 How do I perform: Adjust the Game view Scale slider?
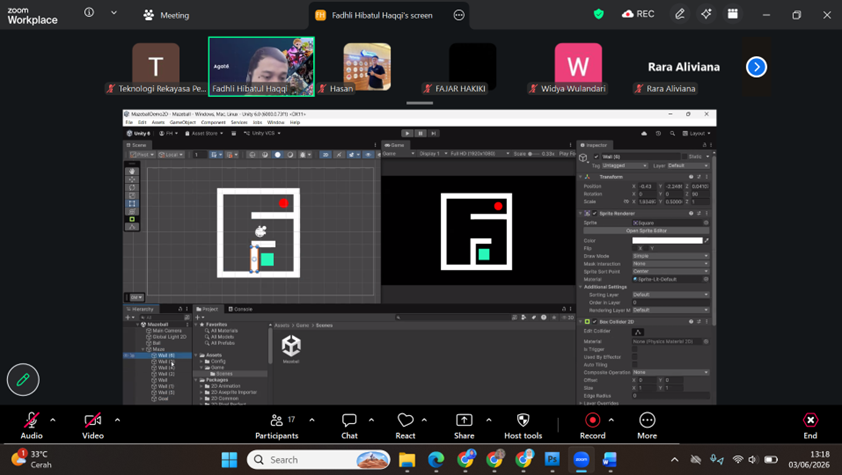coord(534,154)
